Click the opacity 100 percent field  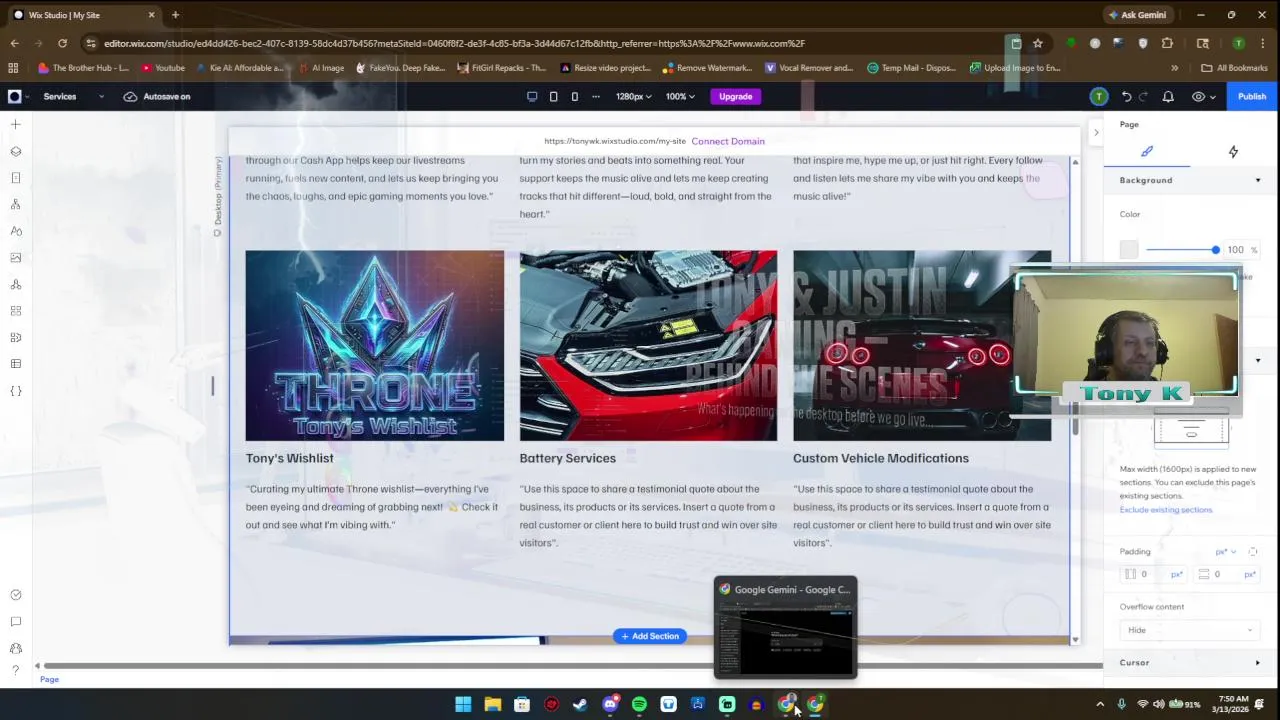click(1242, 250)
